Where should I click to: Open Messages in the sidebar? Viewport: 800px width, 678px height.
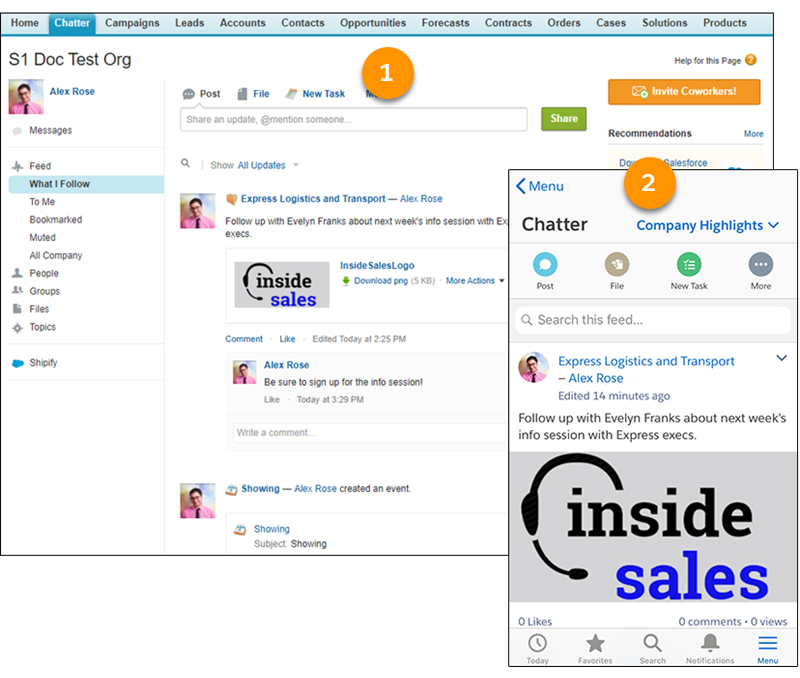point(51,131)
